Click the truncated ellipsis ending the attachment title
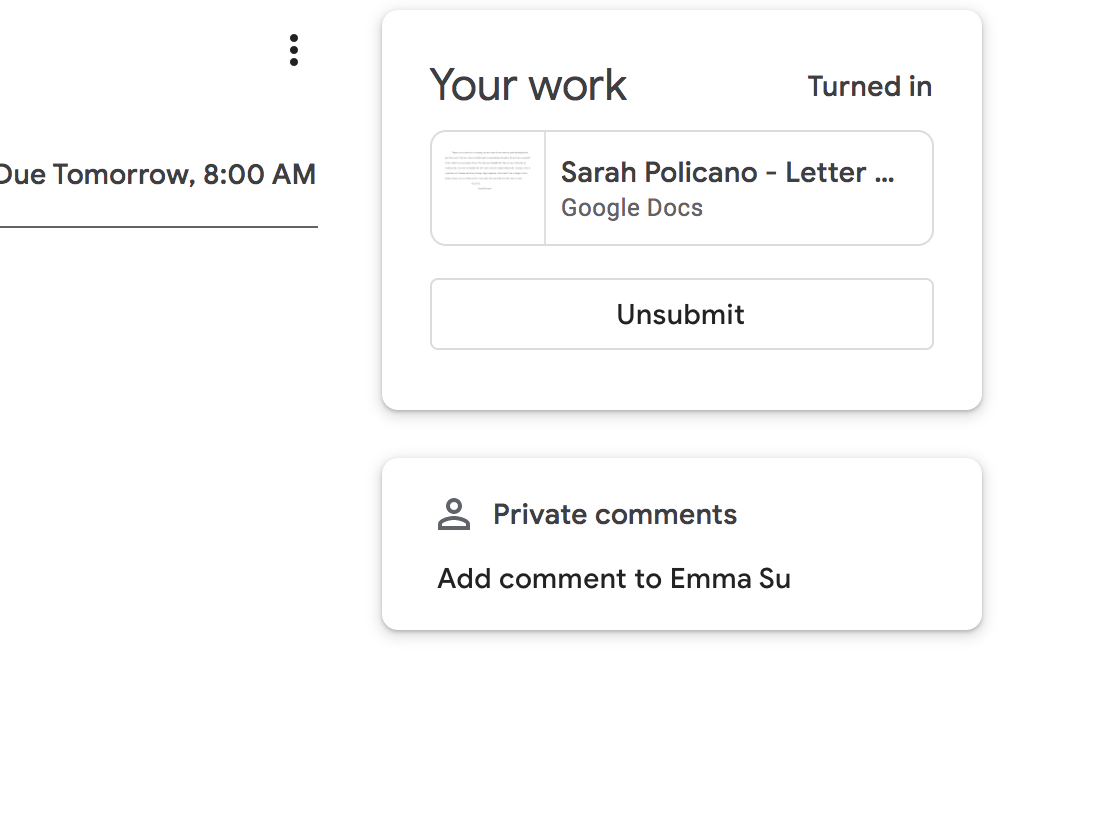This screenshot has height=834, width=1120. 884,174
